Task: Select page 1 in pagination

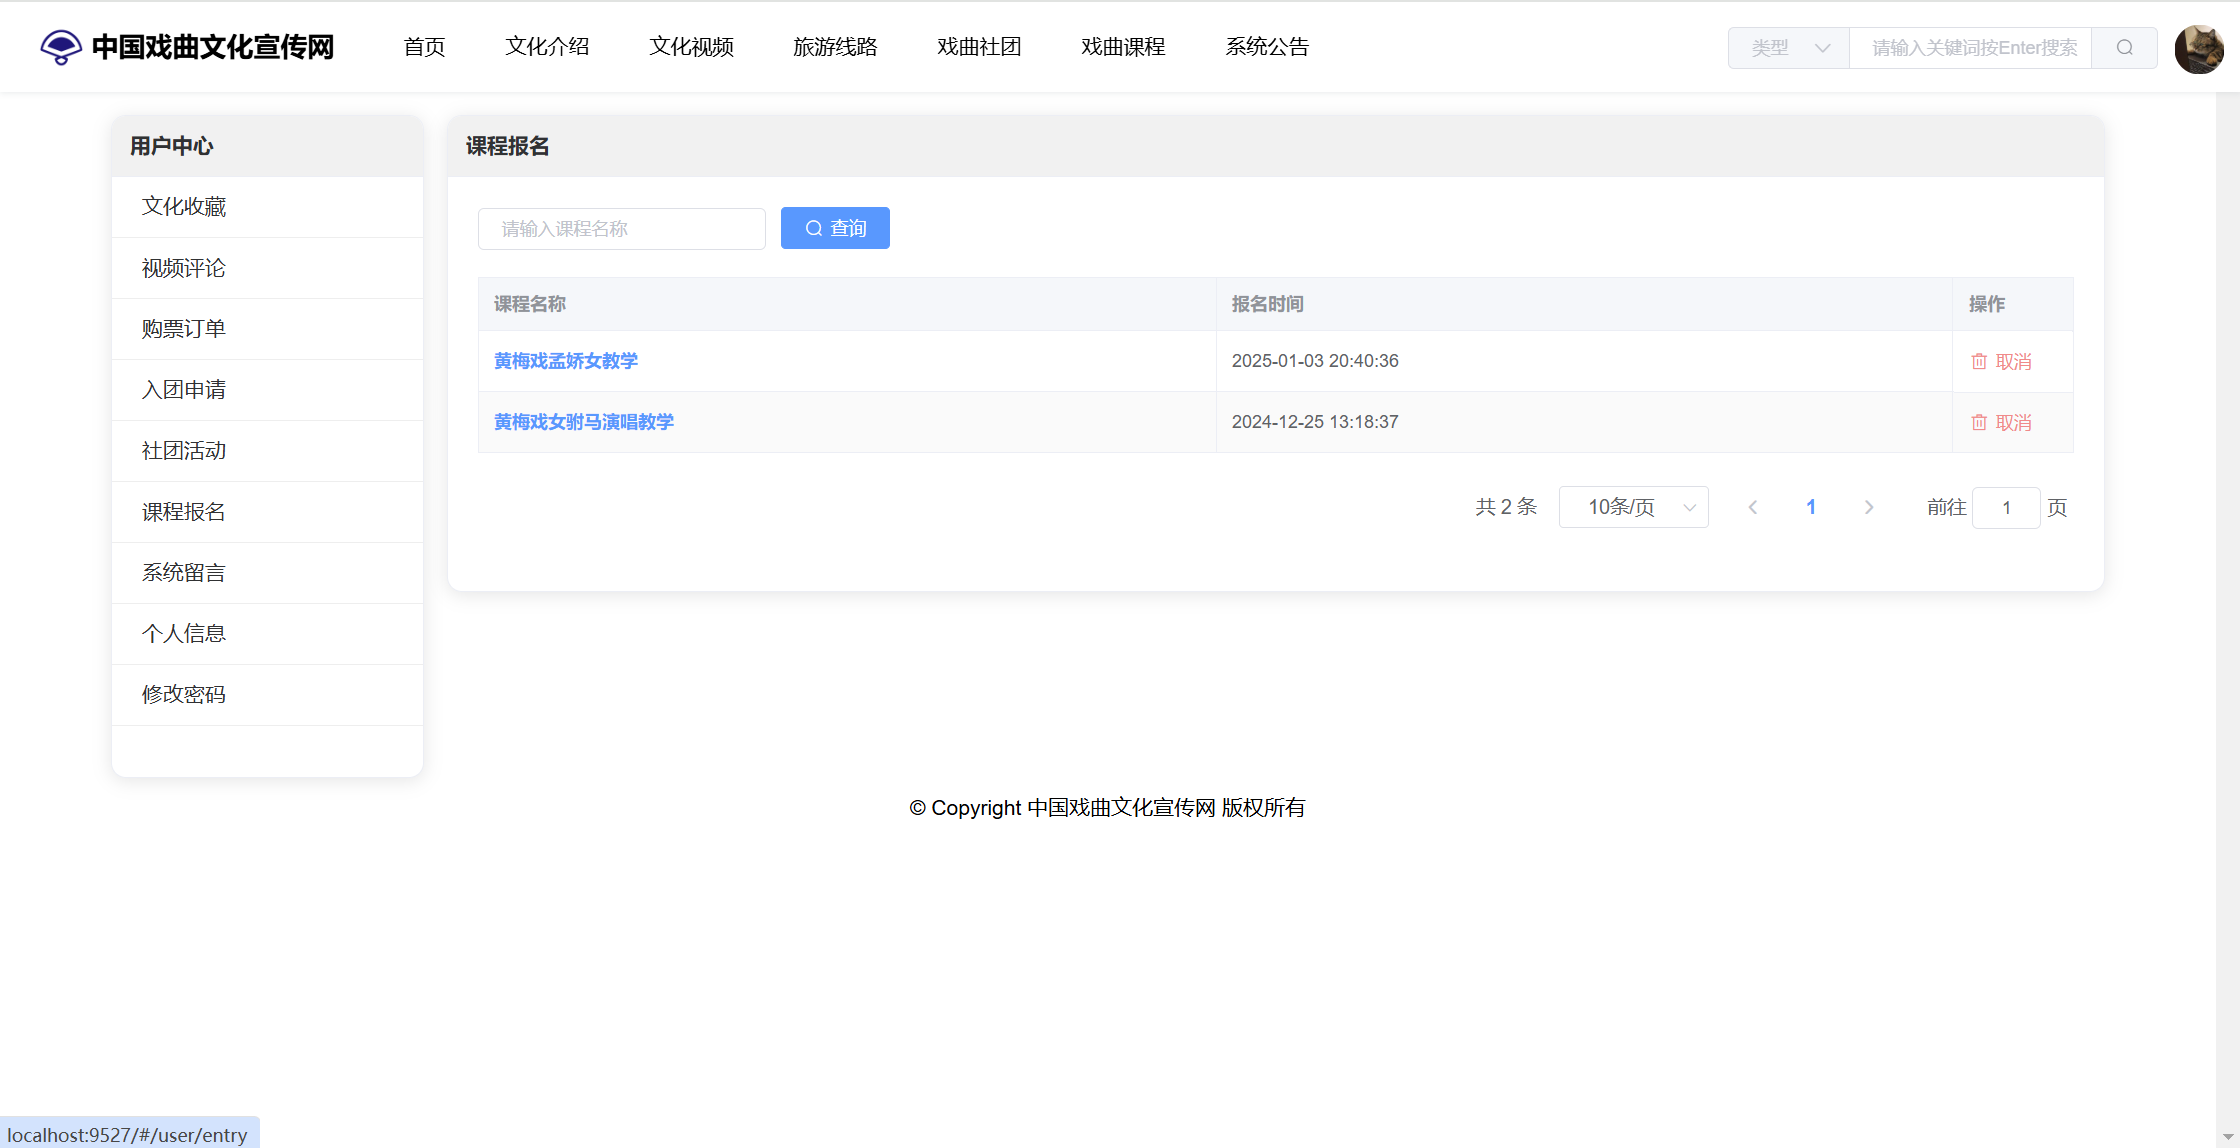Action: (x=1811, y=508)
